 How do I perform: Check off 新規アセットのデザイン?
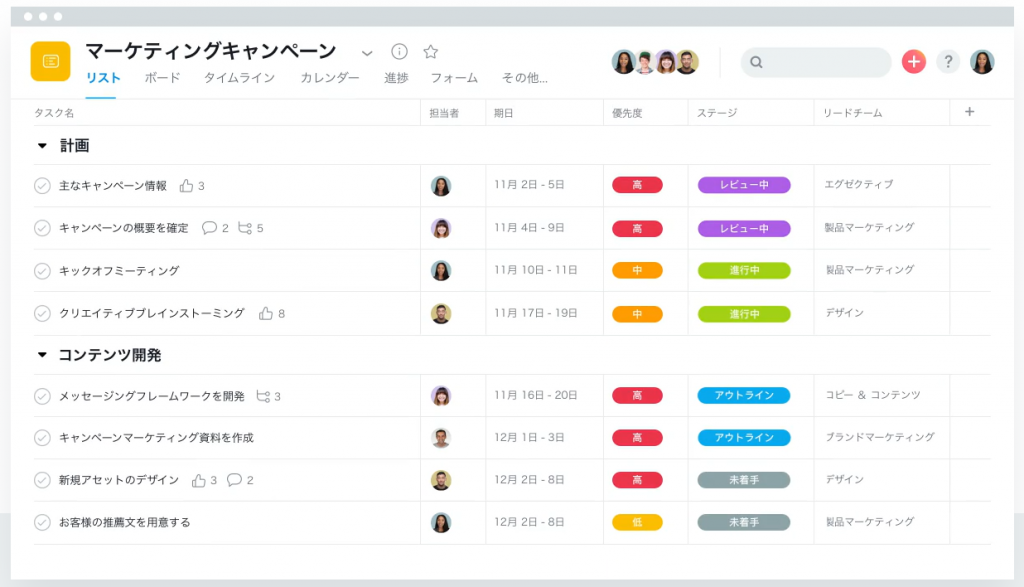tap(42, 481)
